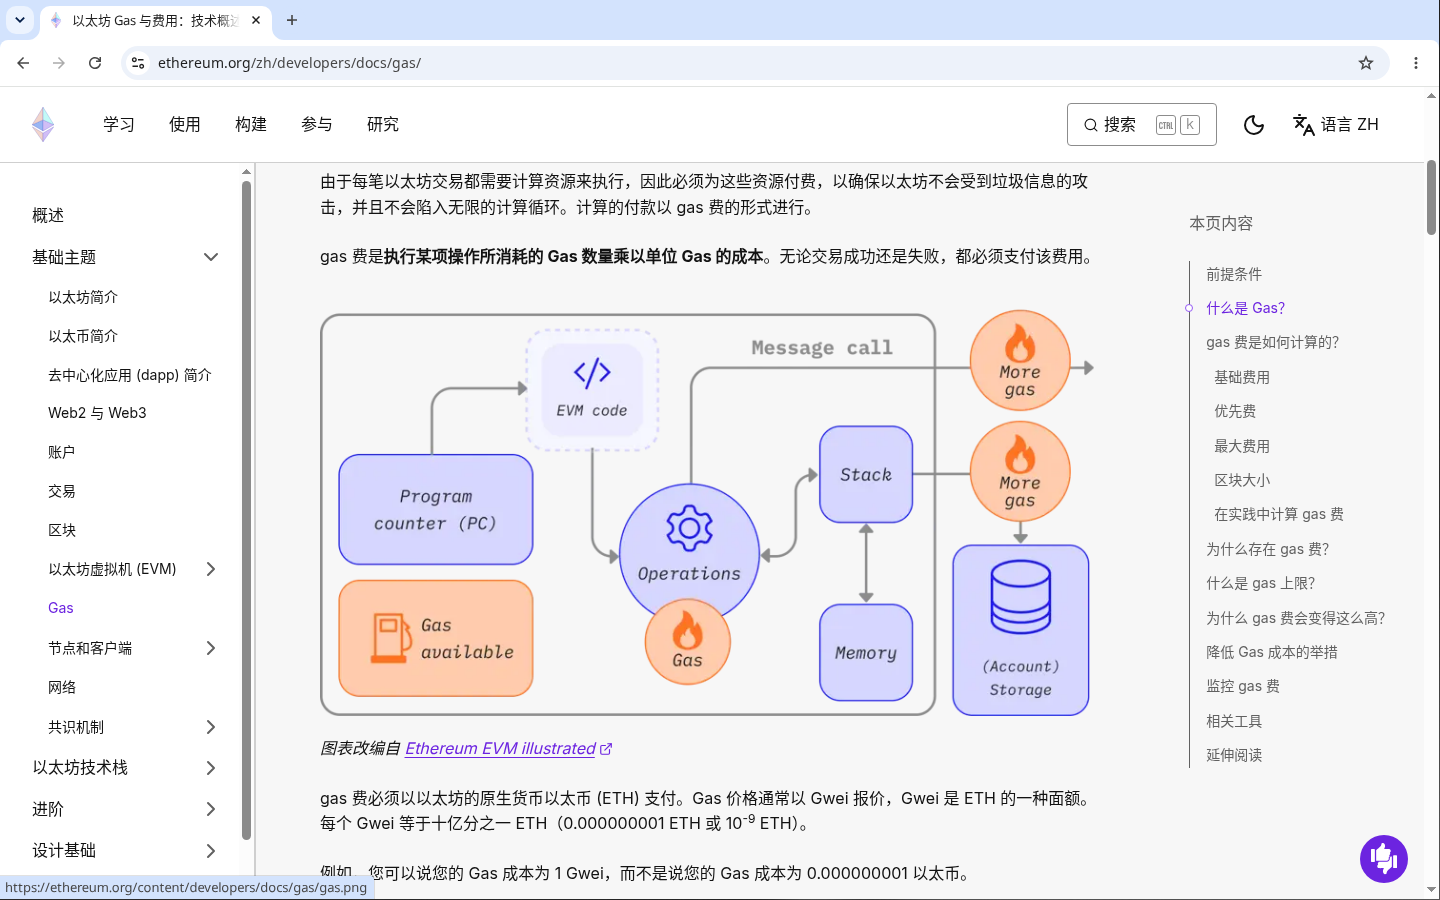
Task: Jump to 基础费用 in page contents
Action: (1242, 377)
